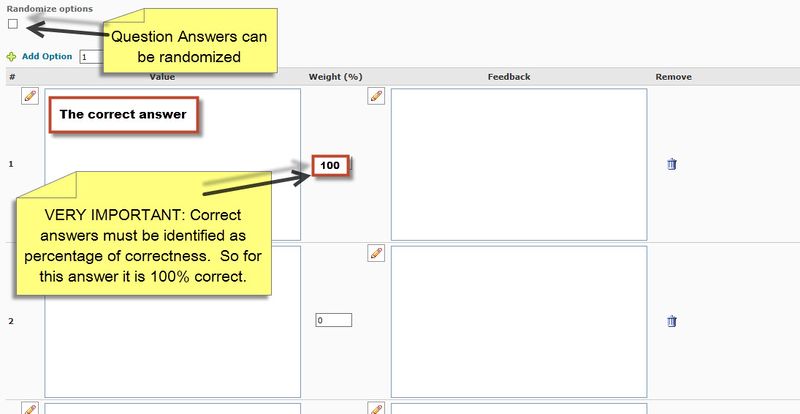Click the Value column header
Image resolution: width=800 pixels, height=414 pixels.
click(x=163, y=76)
